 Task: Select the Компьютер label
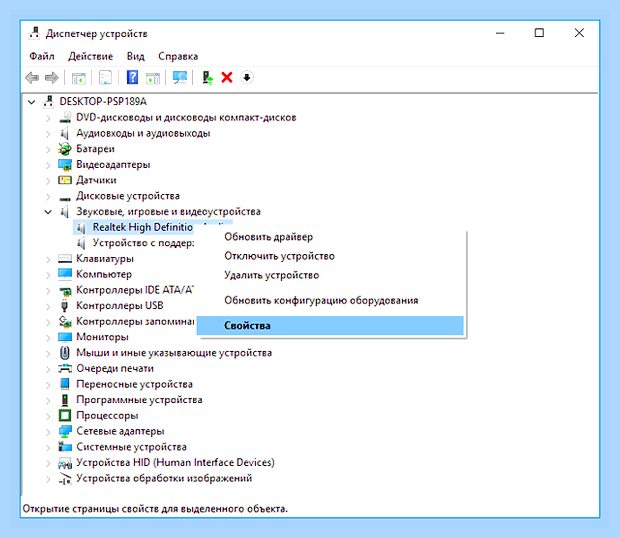click(x=104, y=274)
